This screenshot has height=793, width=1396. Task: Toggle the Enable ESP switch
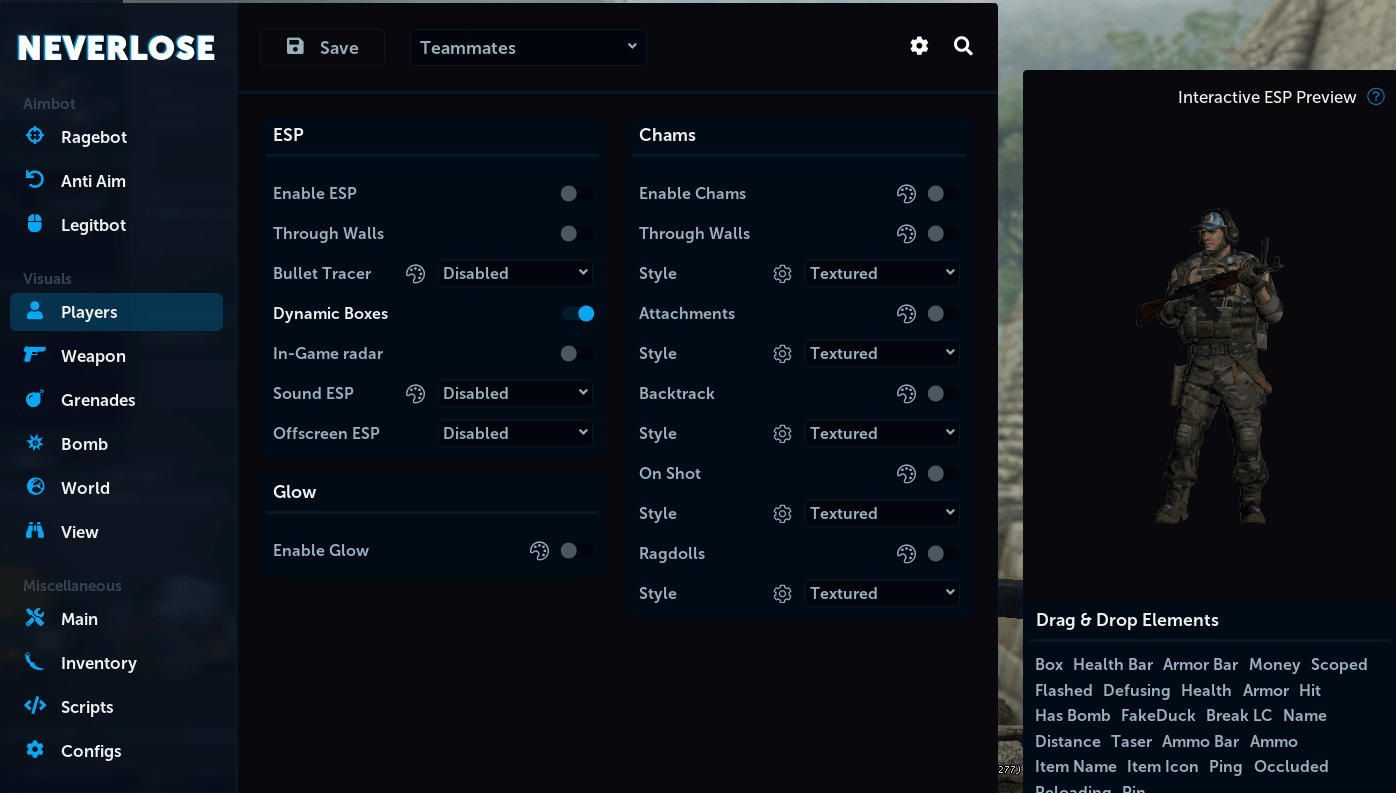pos(576,193)
